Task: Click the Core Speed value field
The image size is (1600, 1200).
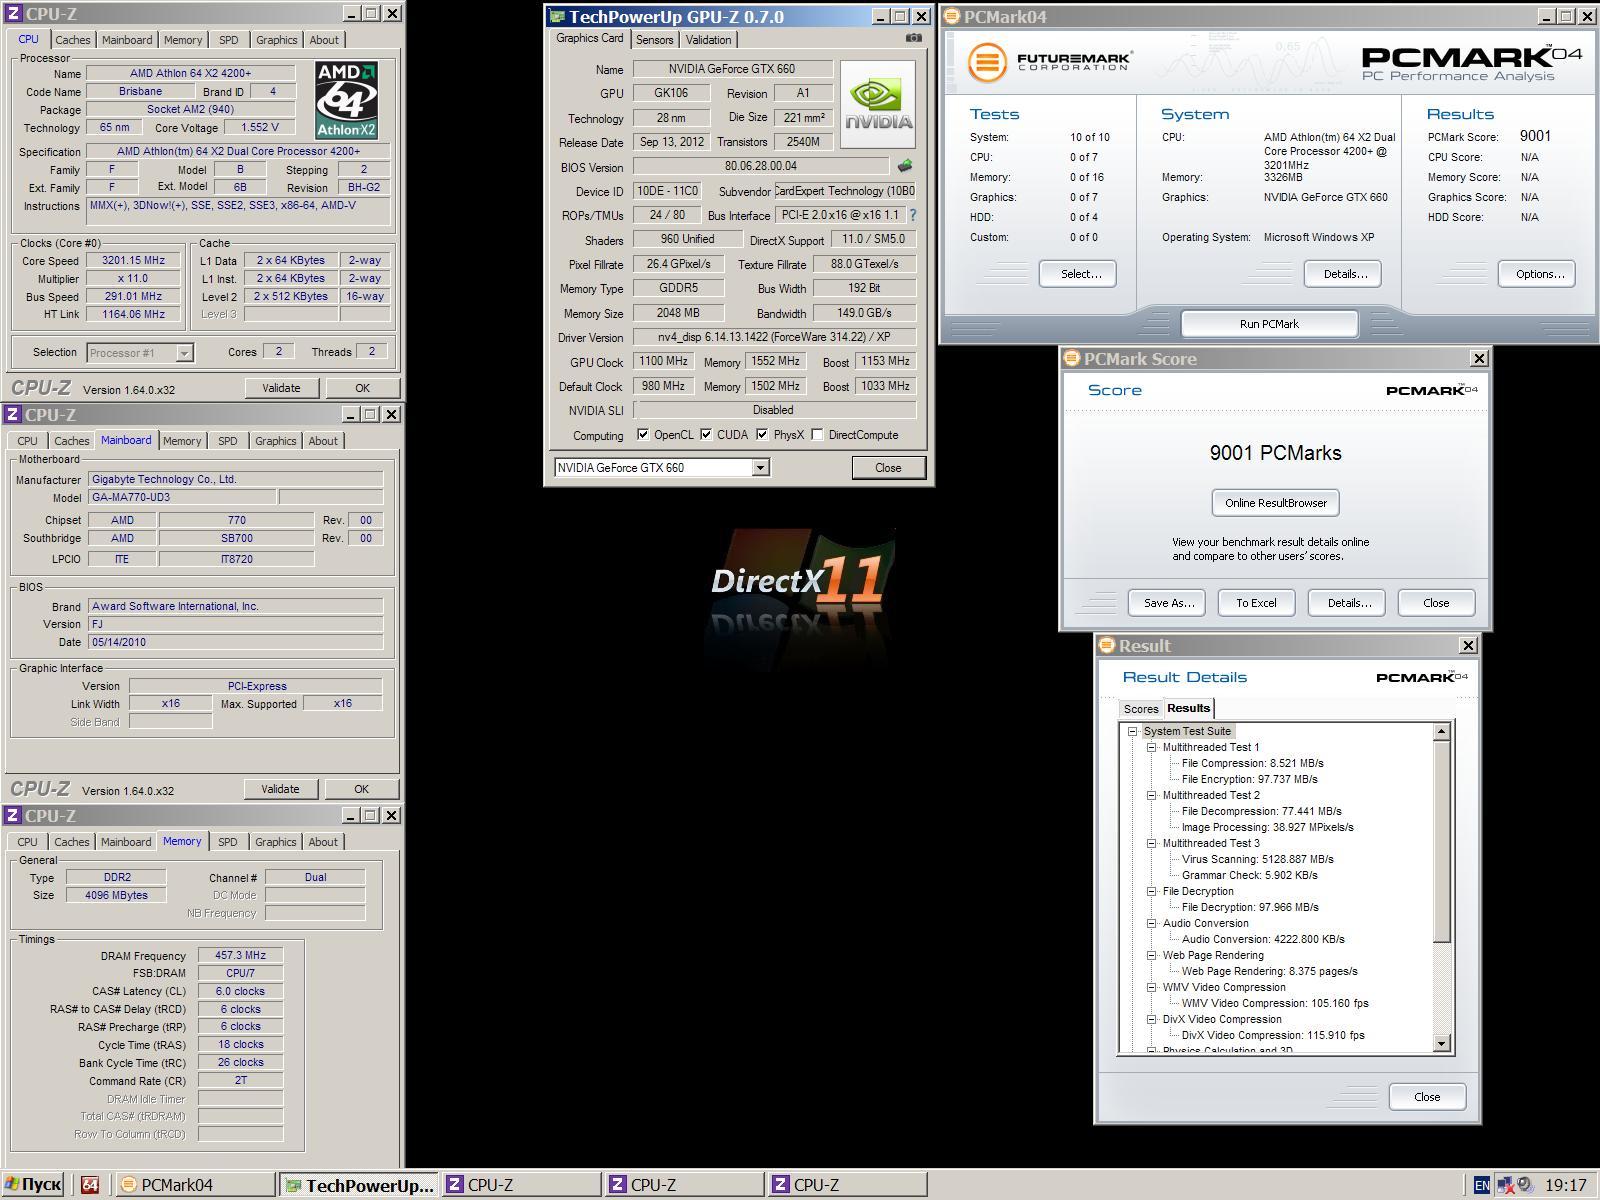Action: [x=133, y=260]
